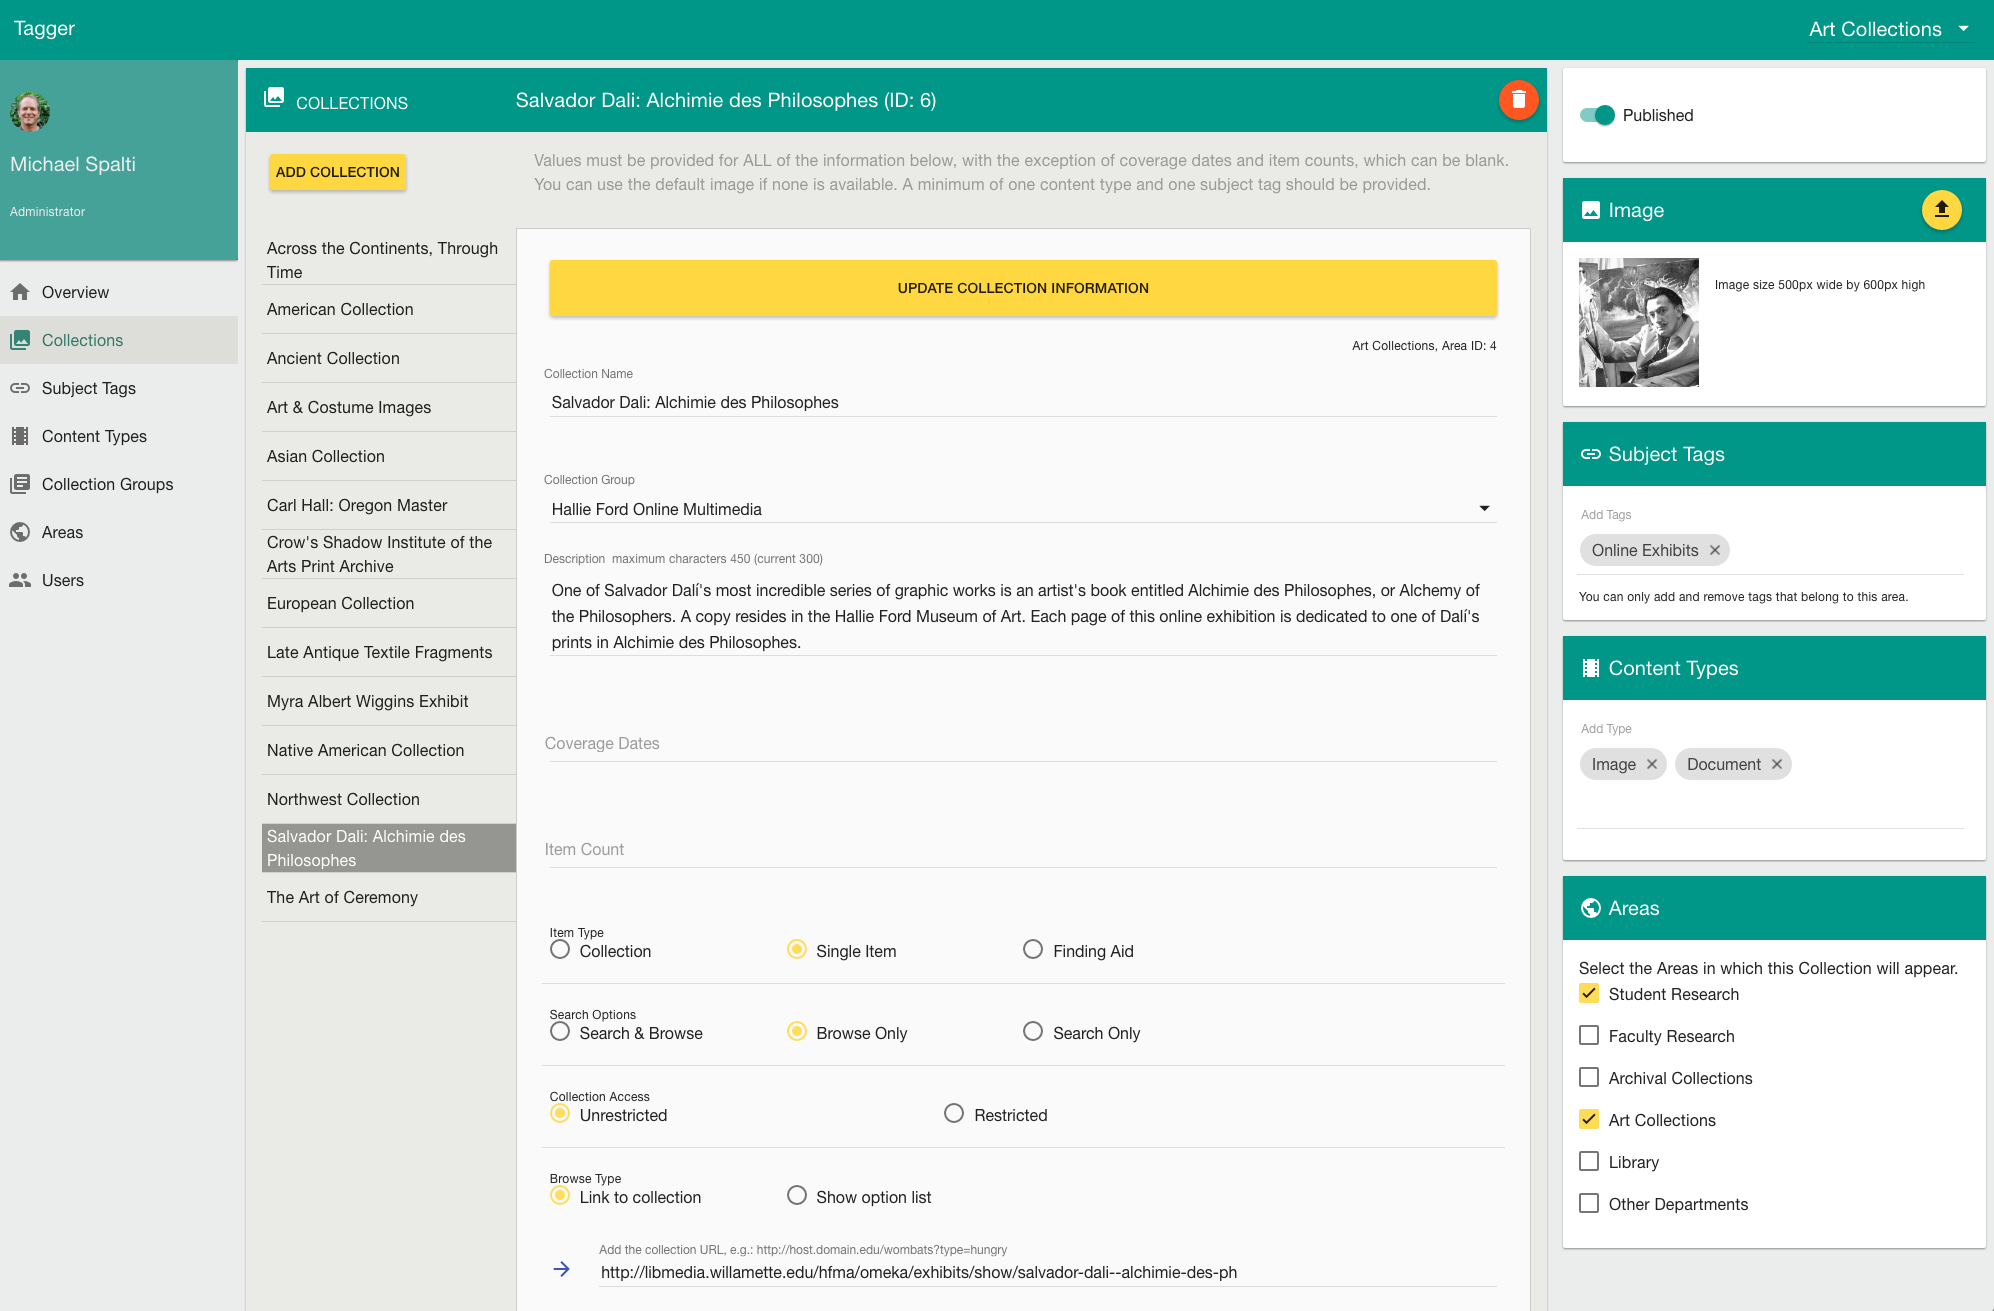Viewport: 1994px width, 1311px height.
Task: Click the red delete collection trash icon
Action: pos(1517,100)
